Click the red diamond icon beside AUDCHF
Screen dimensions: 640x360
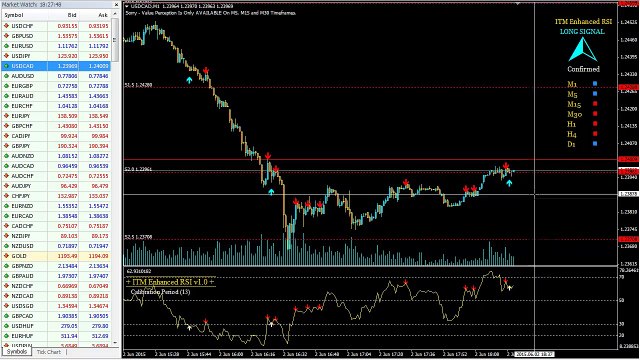point(6,176)
